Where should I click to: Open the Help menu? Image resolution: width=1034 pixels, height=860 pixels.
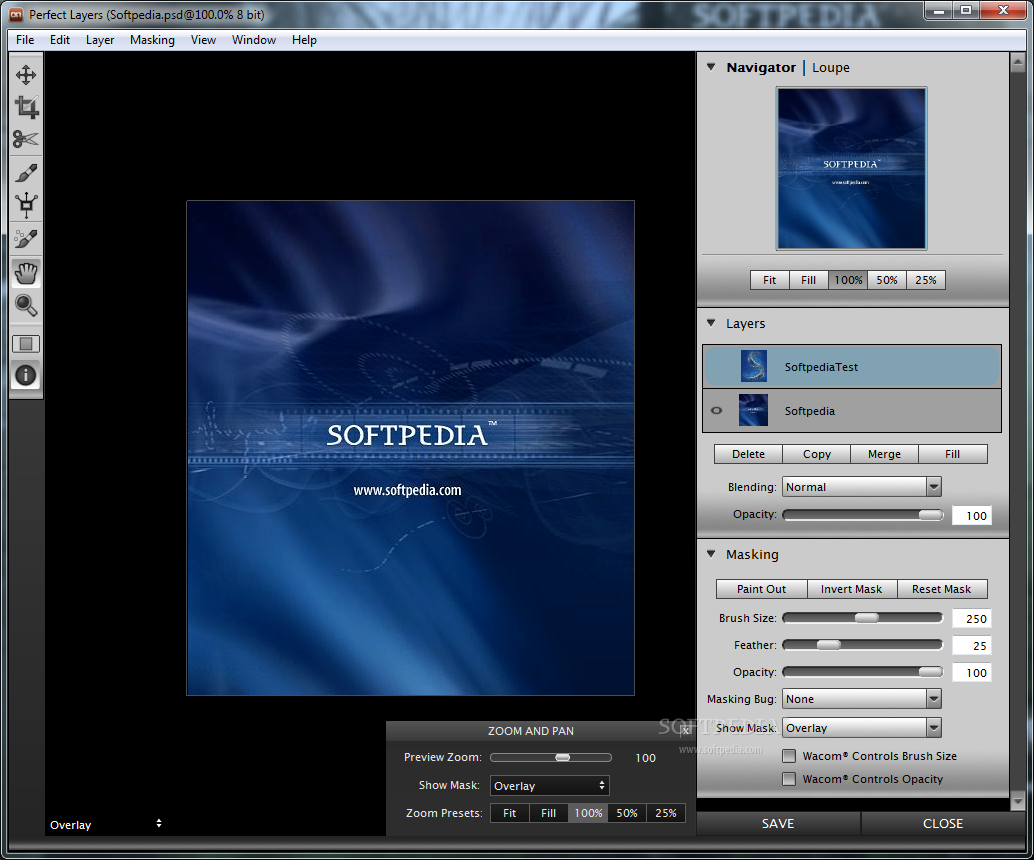point(304,40)
